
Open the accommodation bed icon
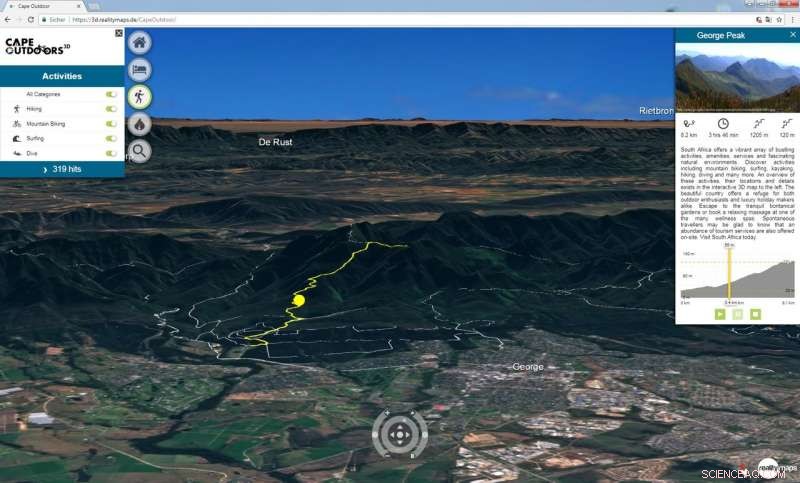140,70
